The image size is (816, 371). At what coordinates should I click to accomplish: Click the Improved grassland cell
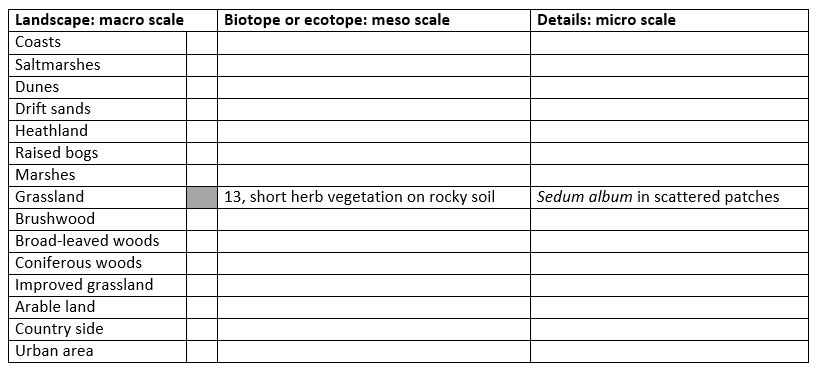[97, 285]
